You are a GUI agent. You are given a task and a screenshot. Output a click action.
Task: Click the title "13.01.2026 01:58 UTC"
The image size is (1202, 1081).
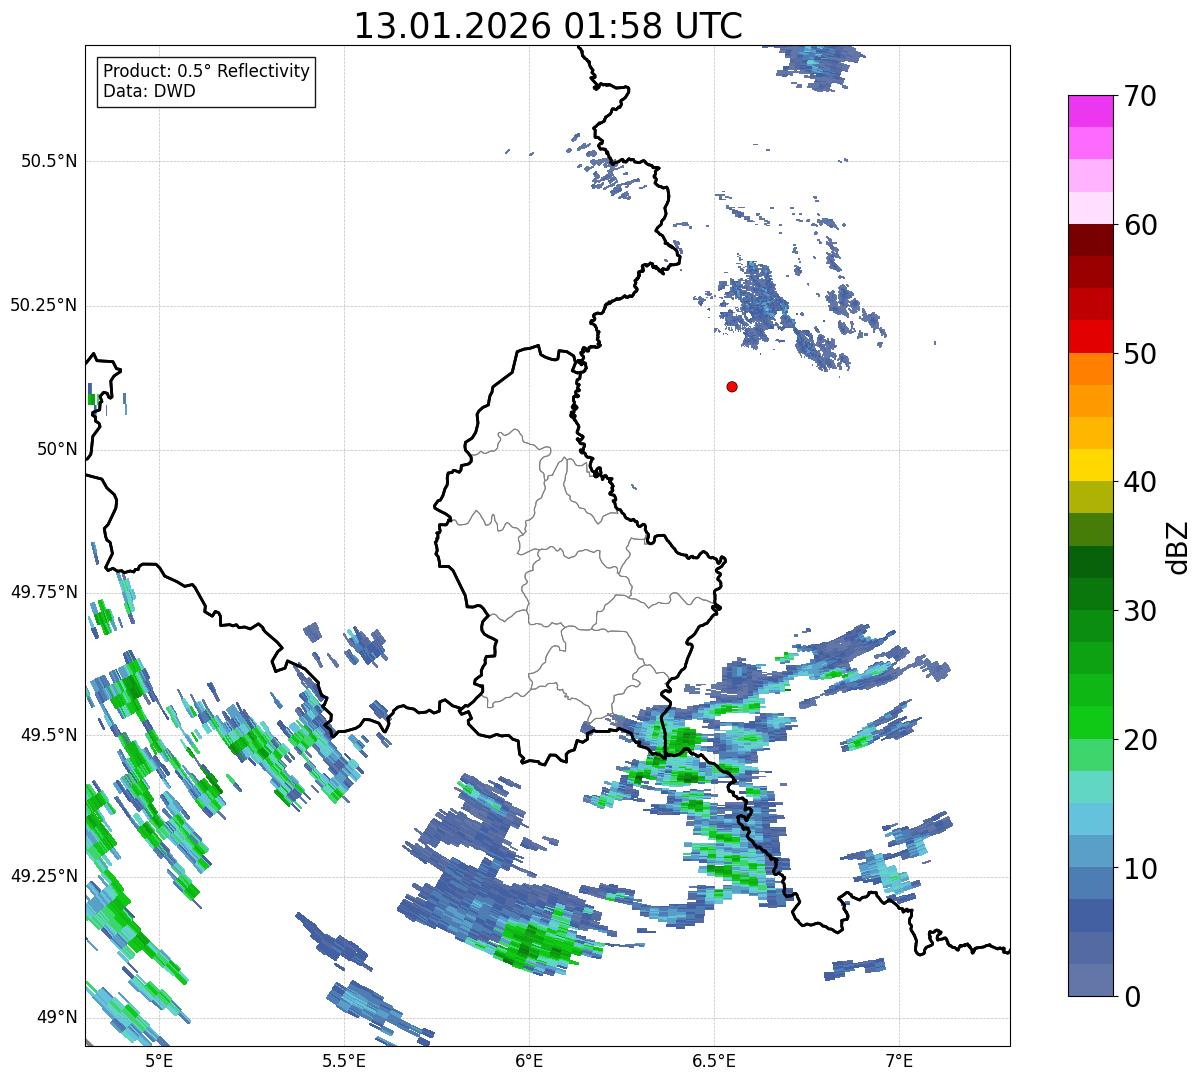point(548,26)
